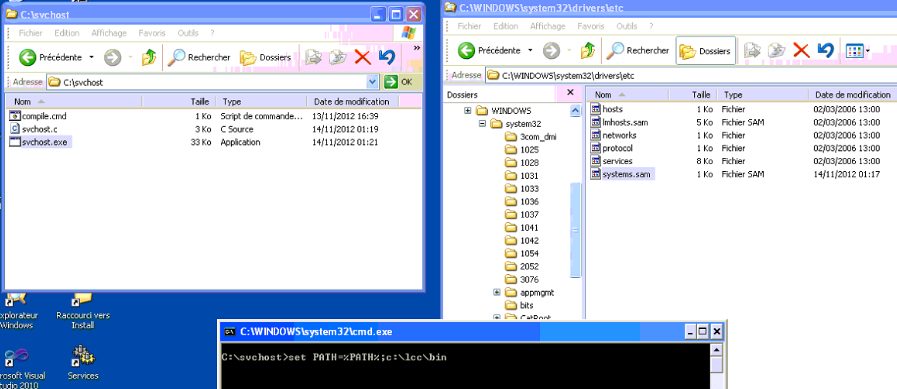
Task: Toggle Dossiers pane button in etc window
Action: click(705, 51)
